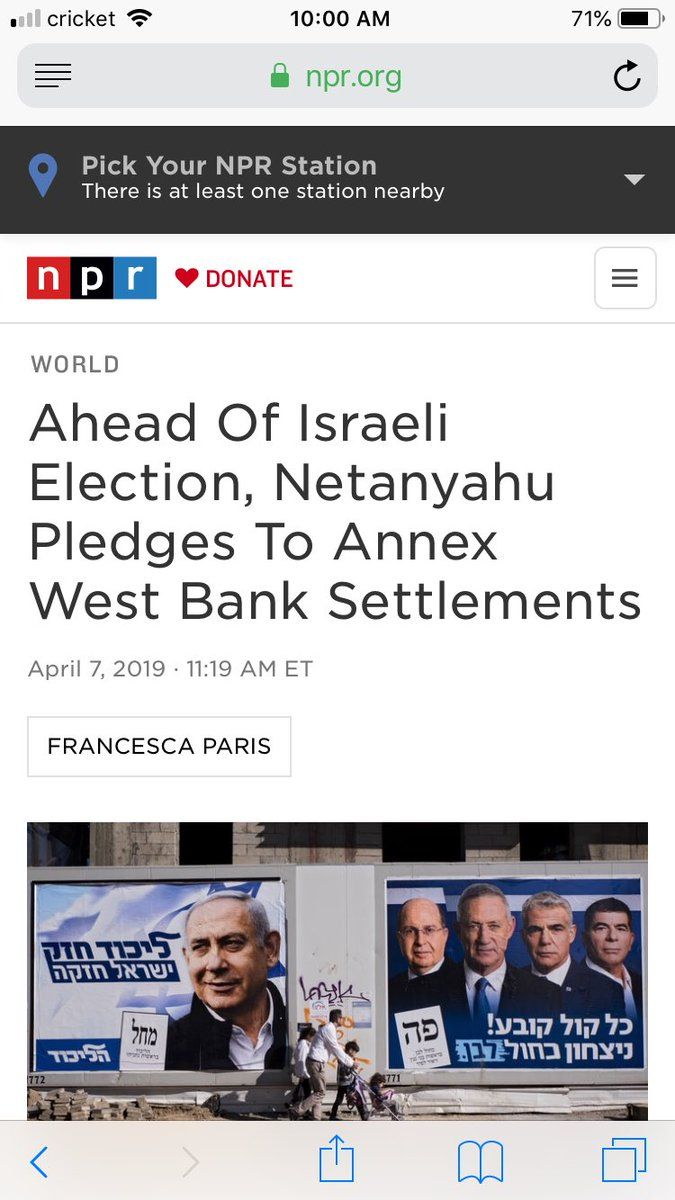Go back with the Safari back arrow

coord(40,1161)
